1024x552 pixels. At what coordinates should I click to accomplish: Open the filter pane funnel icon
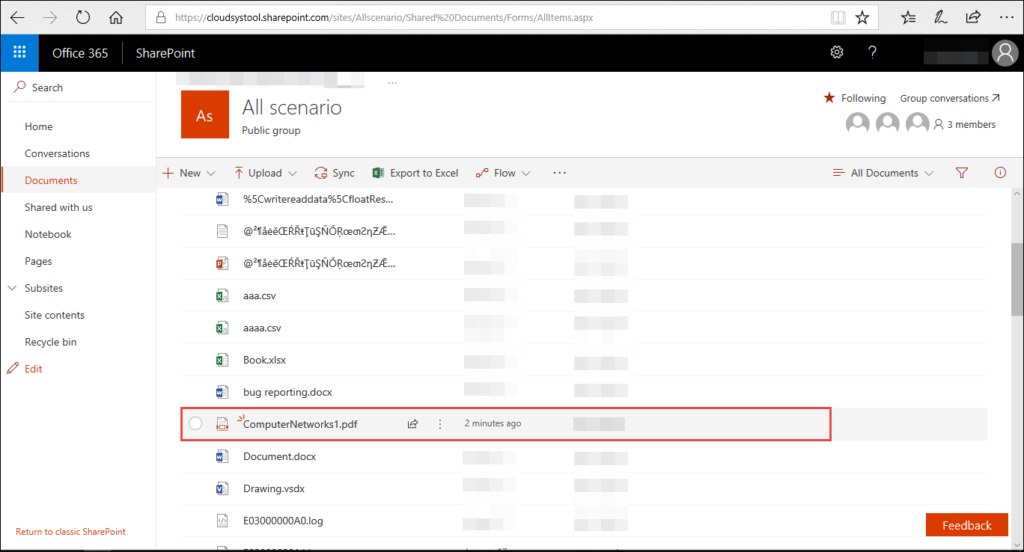coord(961,173)
